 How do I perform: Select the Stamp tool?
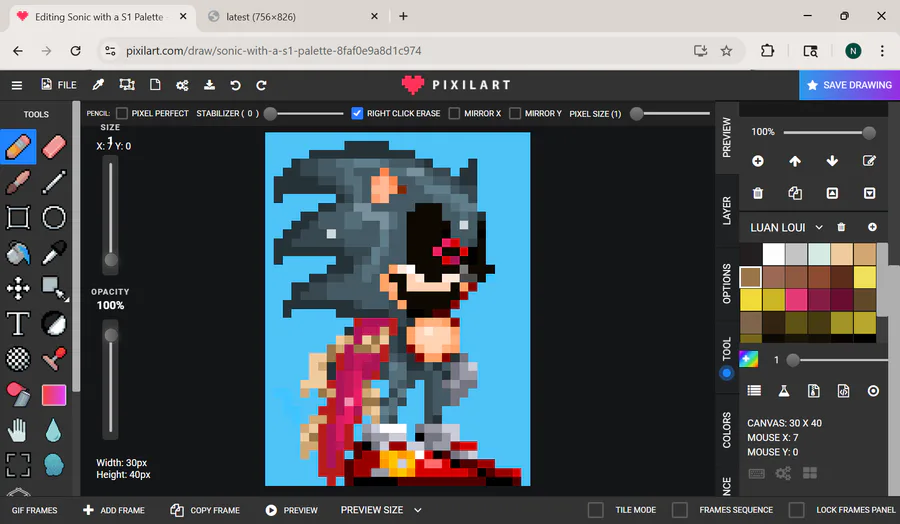coord(54,359)
